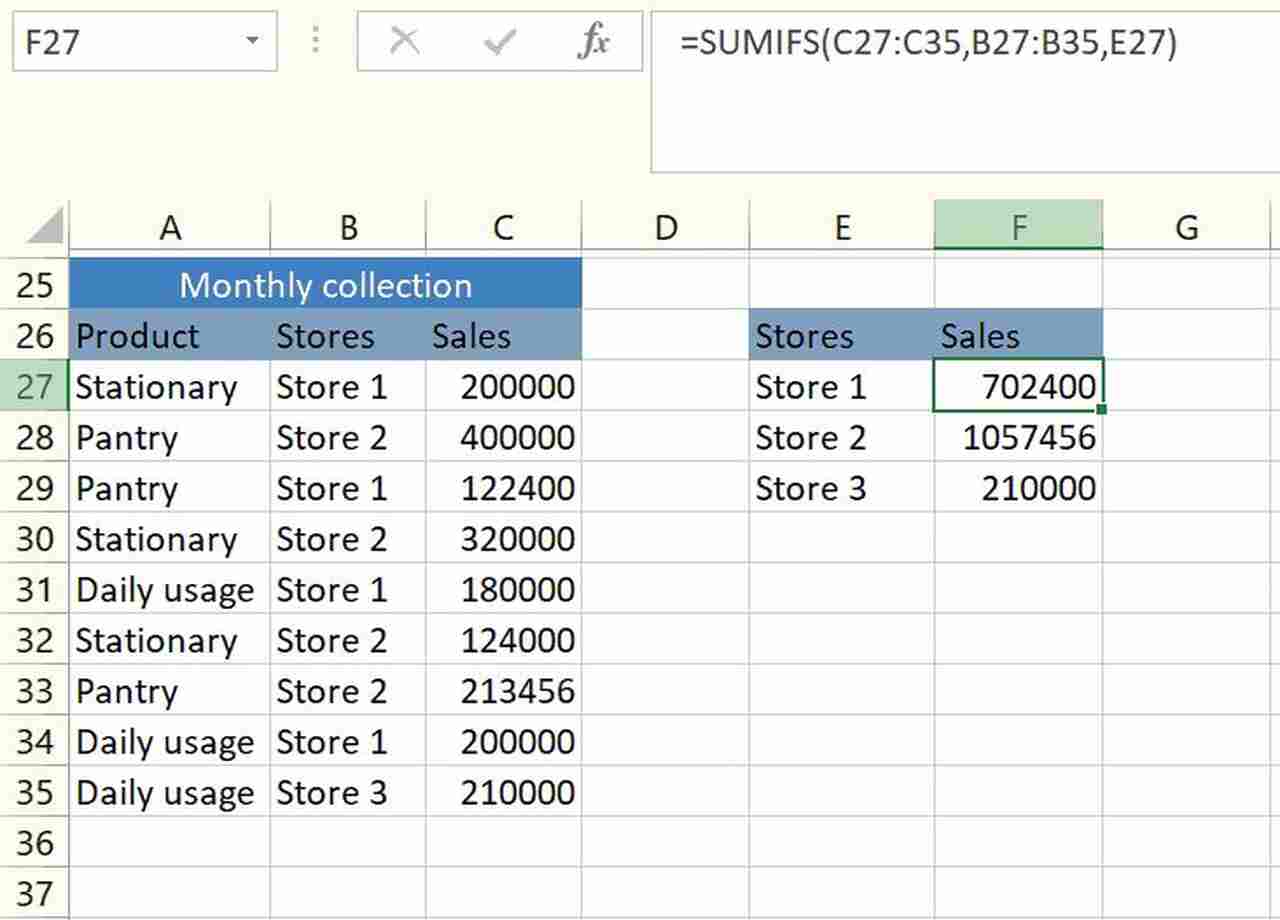The image size is (1280, 920).
Task: Select row 36 header
Action: coord(34,842)
